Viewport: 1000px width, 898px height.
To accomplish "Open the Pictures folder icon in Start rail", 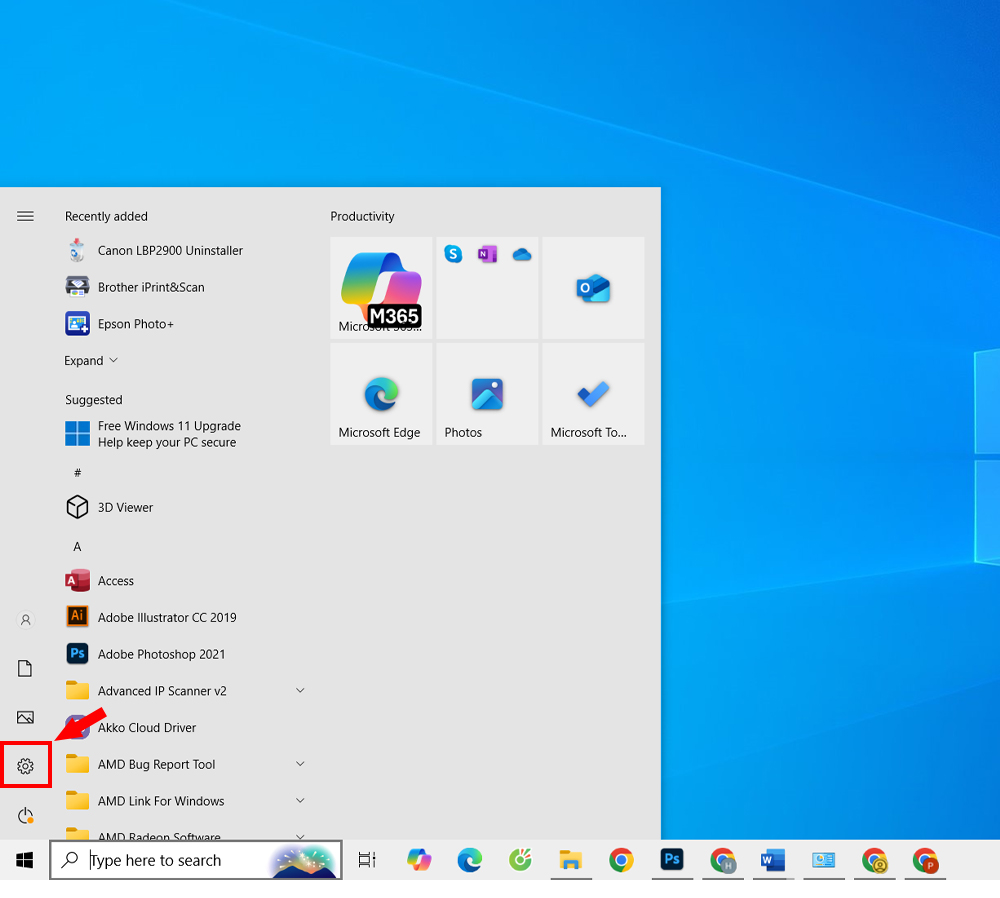I will [x=26, y=718].
